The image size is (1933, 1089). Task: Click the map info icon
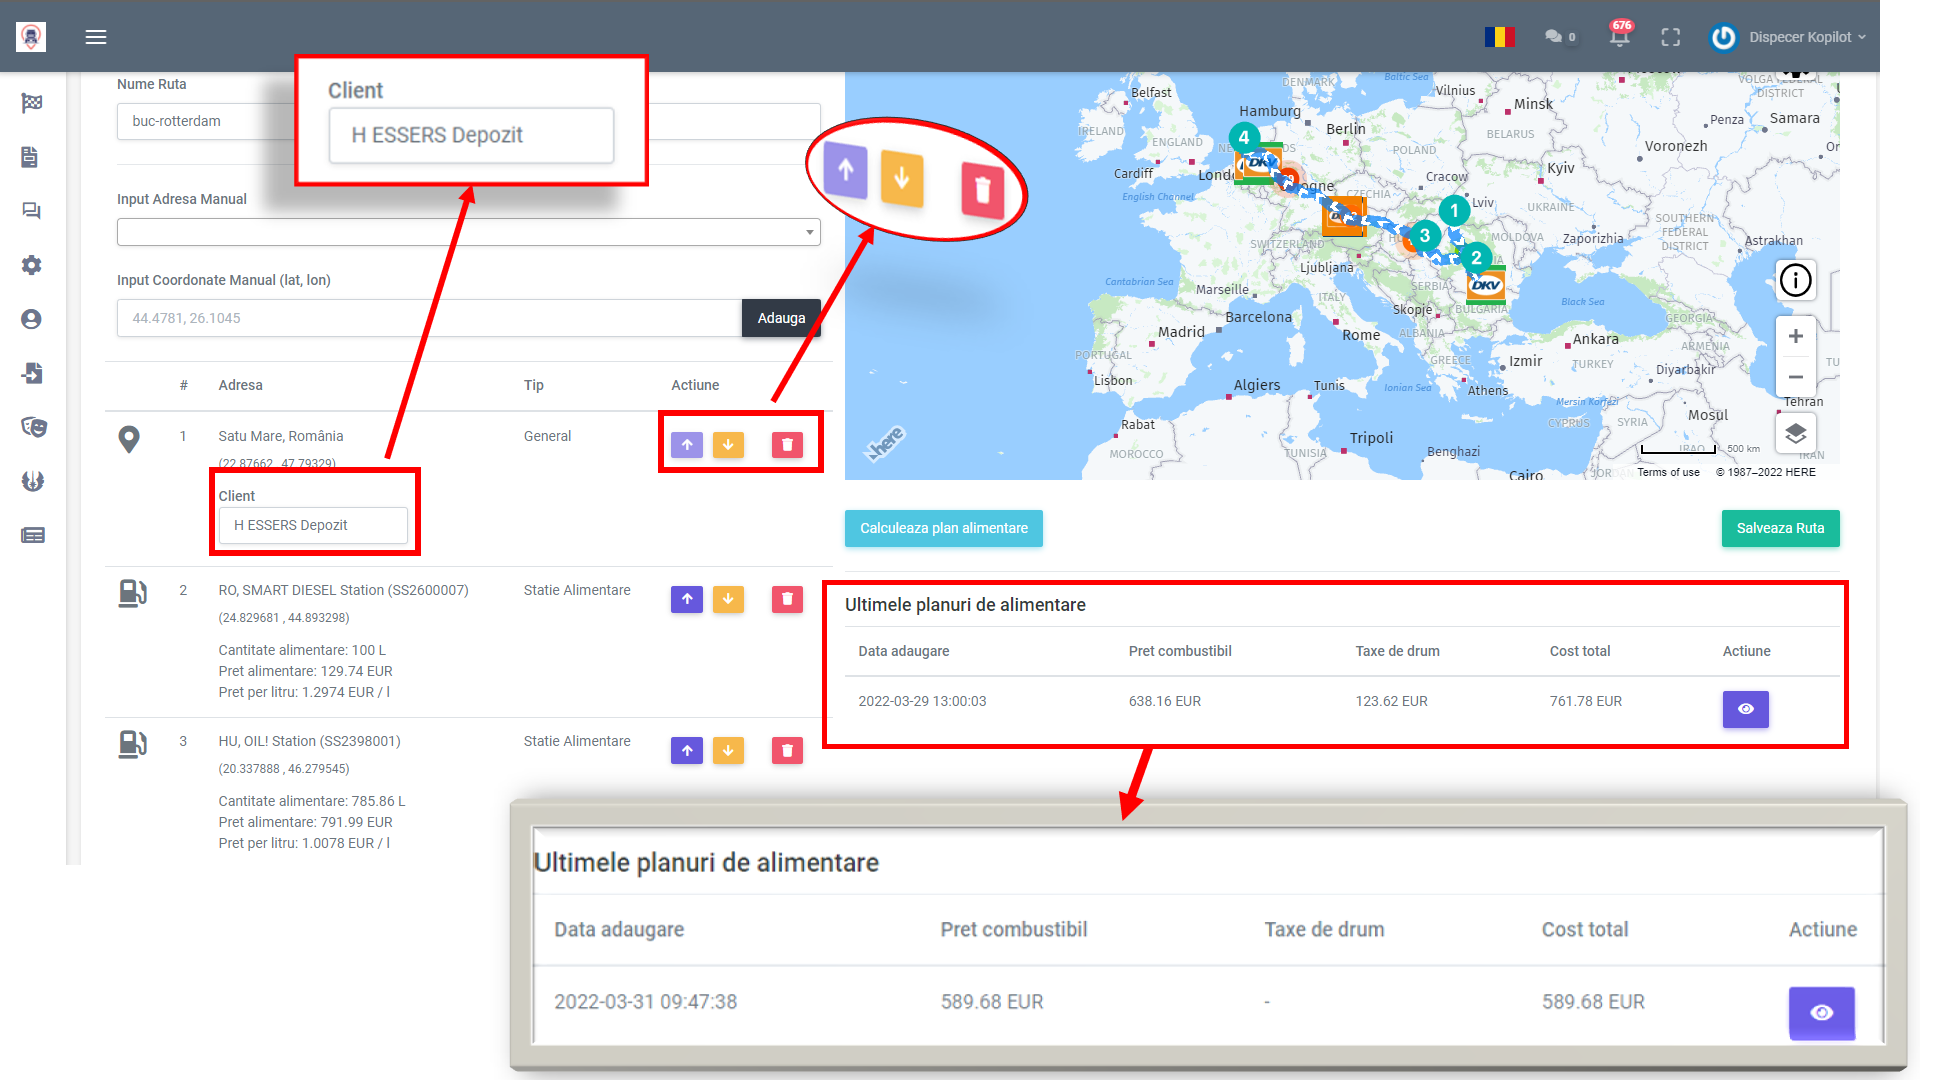click(x=1795, y=280)
